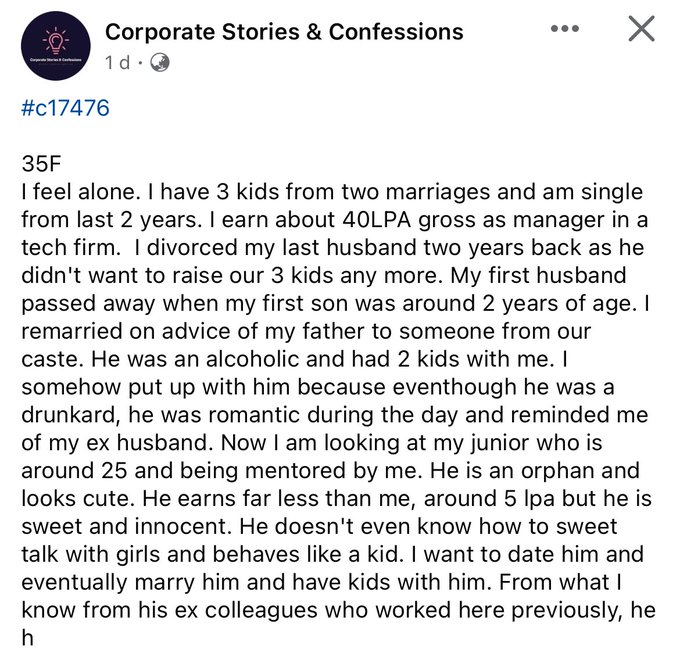Open the post options three-dots menu
This screenshot has width=680, height=653.
(x=565, y=29)
